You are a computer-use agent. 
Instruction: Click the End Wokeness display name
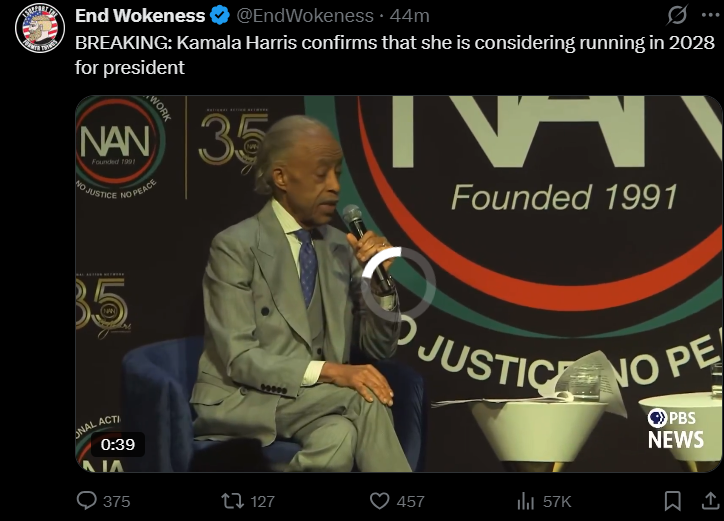[140, 16]
